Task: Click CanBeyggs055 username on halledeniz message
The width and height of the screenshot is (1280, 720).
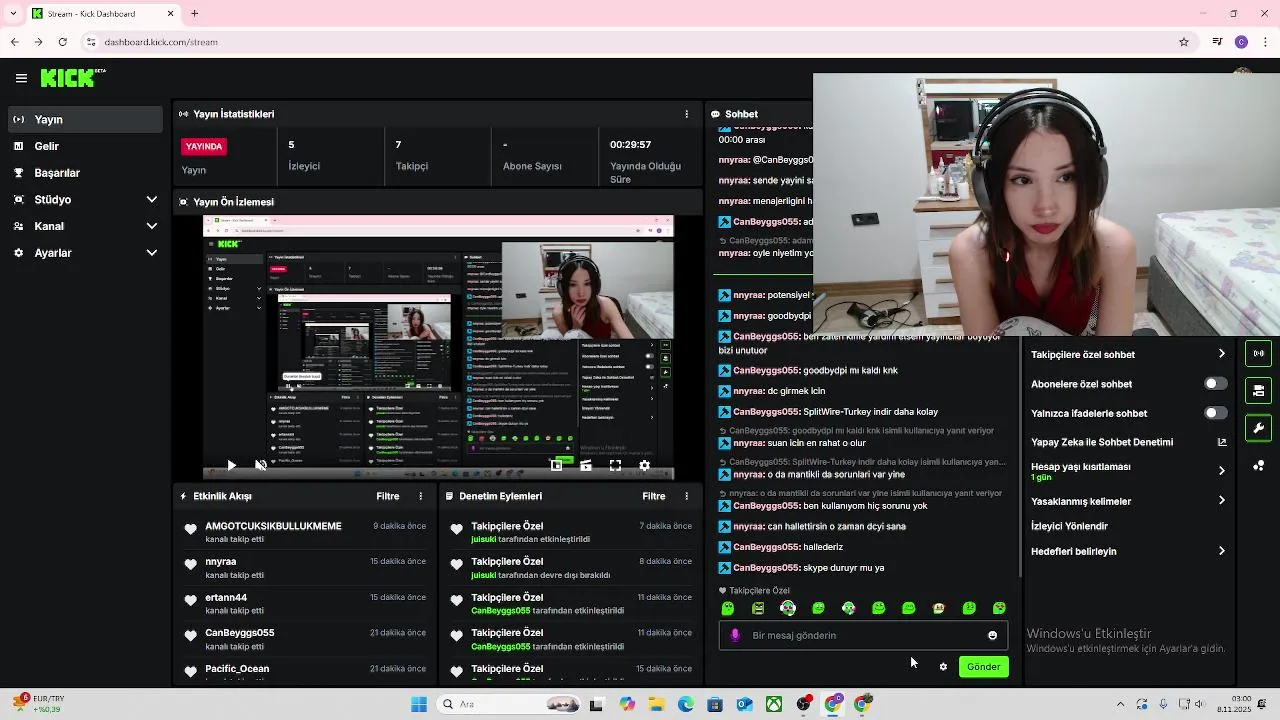Action: [766, 547]
